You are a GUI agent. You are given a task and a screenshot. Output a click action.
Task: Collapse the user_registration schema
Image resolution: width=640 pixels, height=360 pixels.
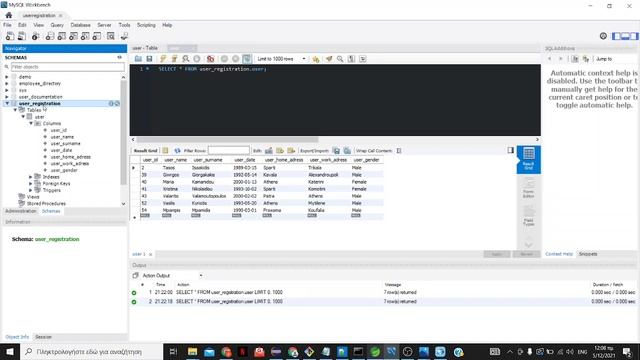click(x=7, y=104)
